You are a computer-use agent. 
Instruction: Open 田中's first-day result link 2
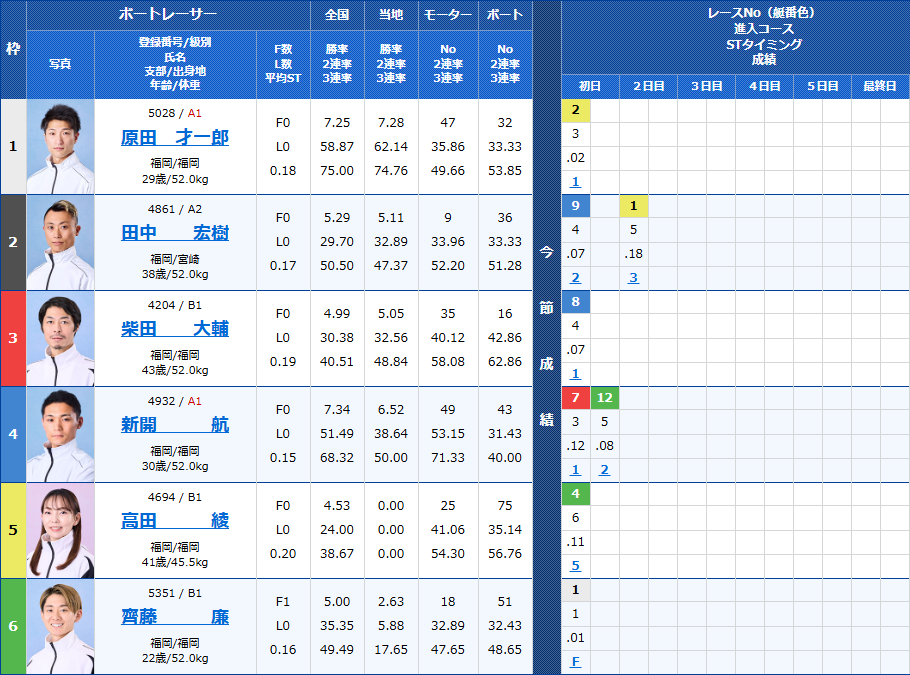(x=575, y=277)
